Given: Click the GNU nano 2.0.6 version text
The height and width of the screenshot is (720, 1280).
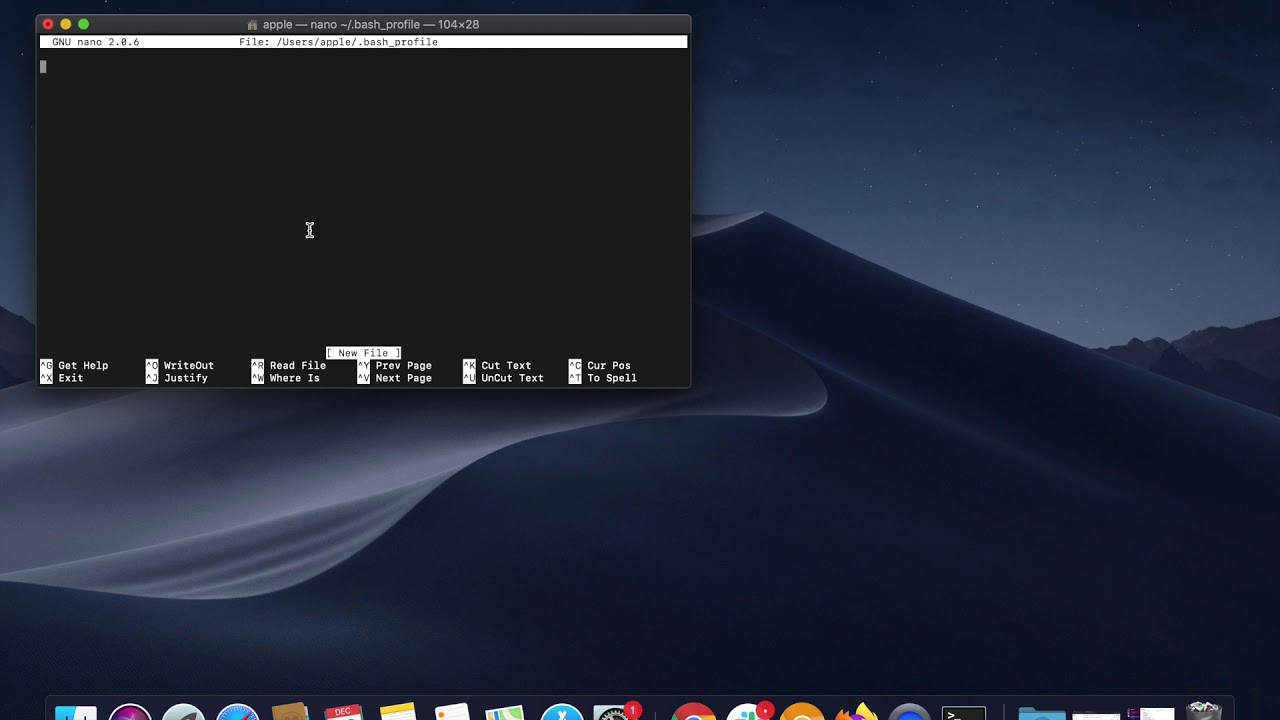Looking at the screenshot, I should (x=96, y=42).
